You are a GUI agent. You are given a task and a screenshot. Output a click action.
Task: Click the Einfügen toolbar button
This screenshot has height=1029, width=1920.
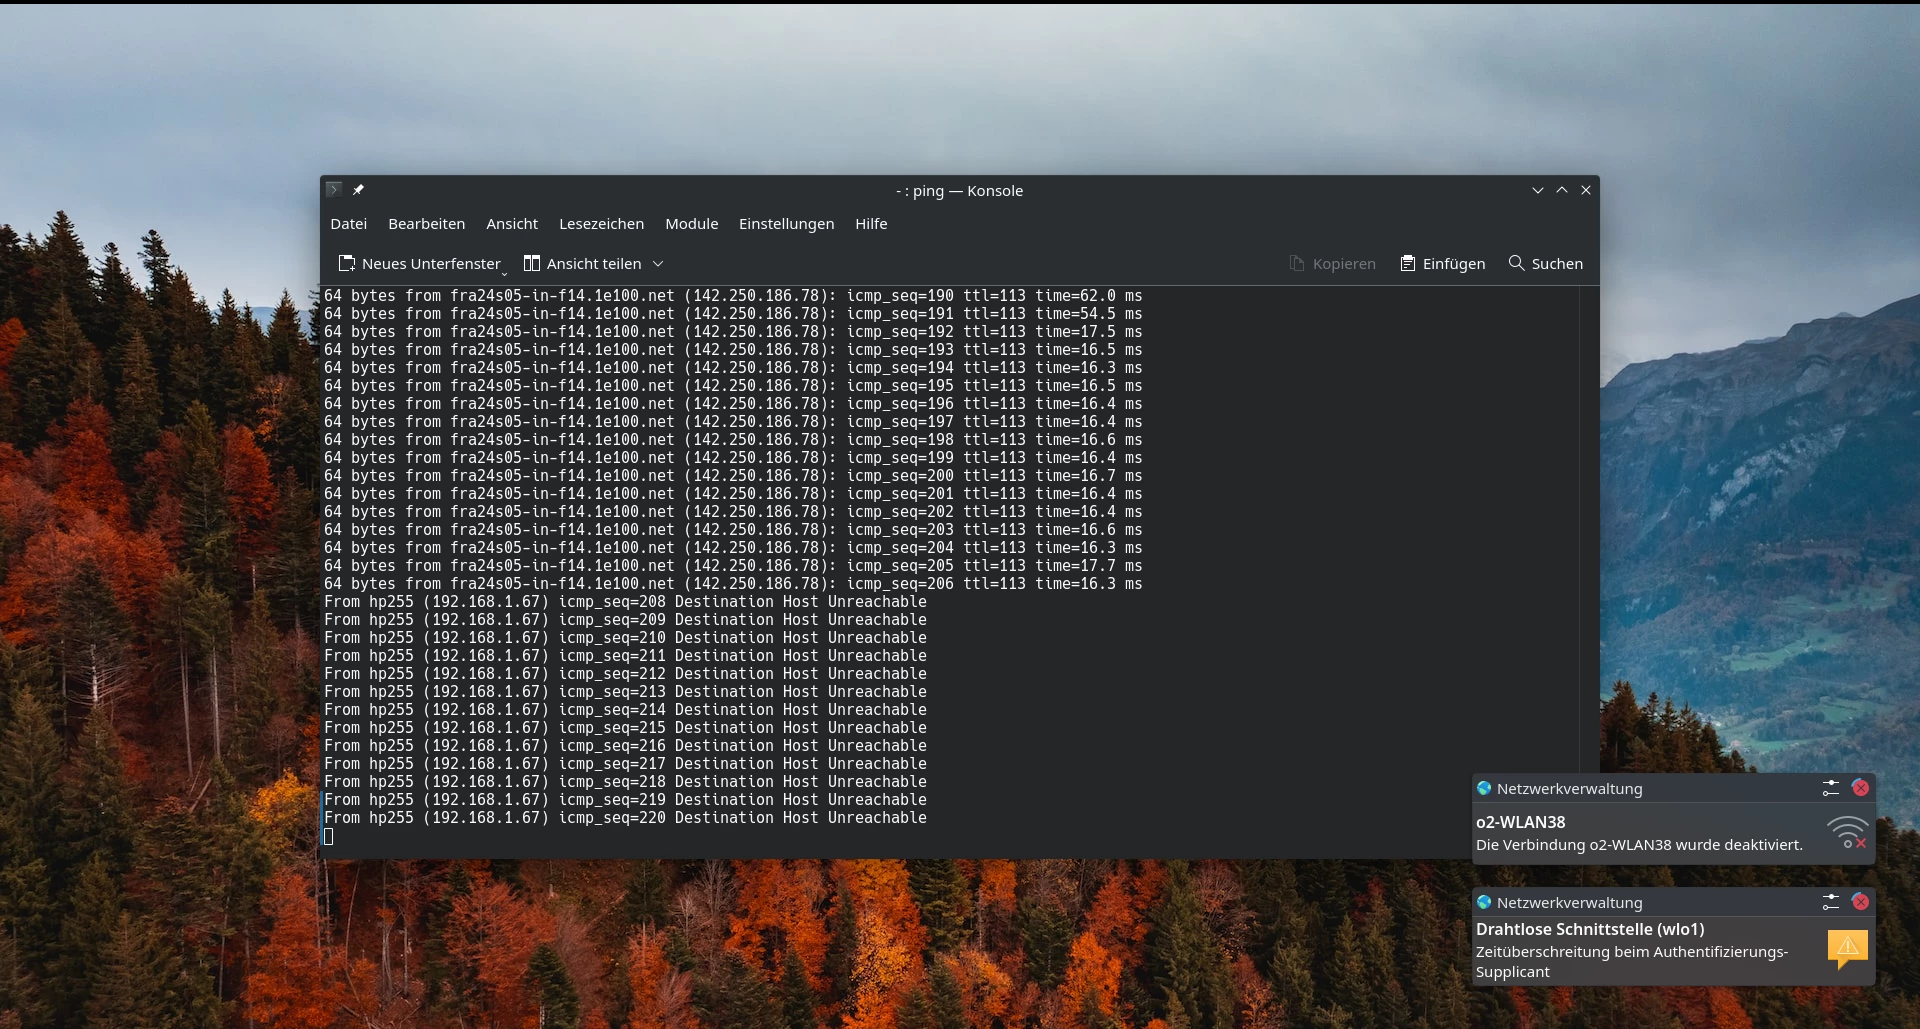tap(1442, 264)
